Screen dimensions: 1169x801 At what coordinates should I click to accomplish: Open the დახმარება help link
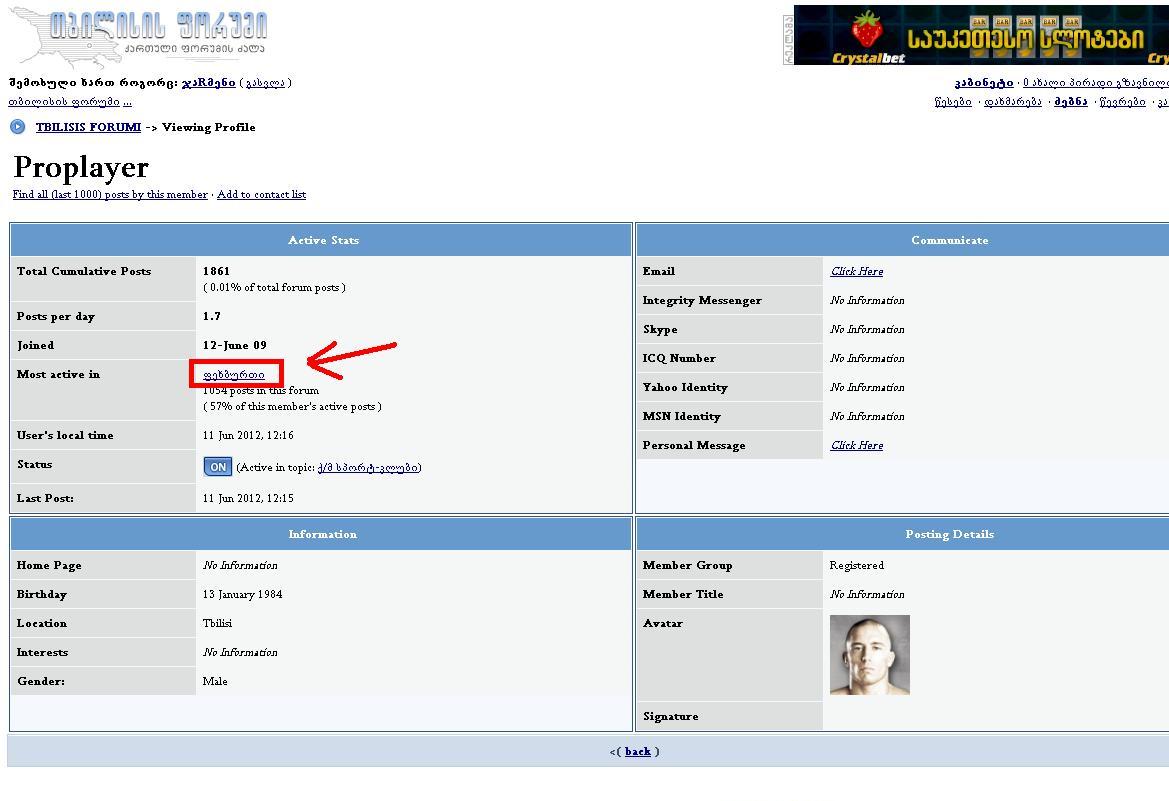coord(1012,101)
